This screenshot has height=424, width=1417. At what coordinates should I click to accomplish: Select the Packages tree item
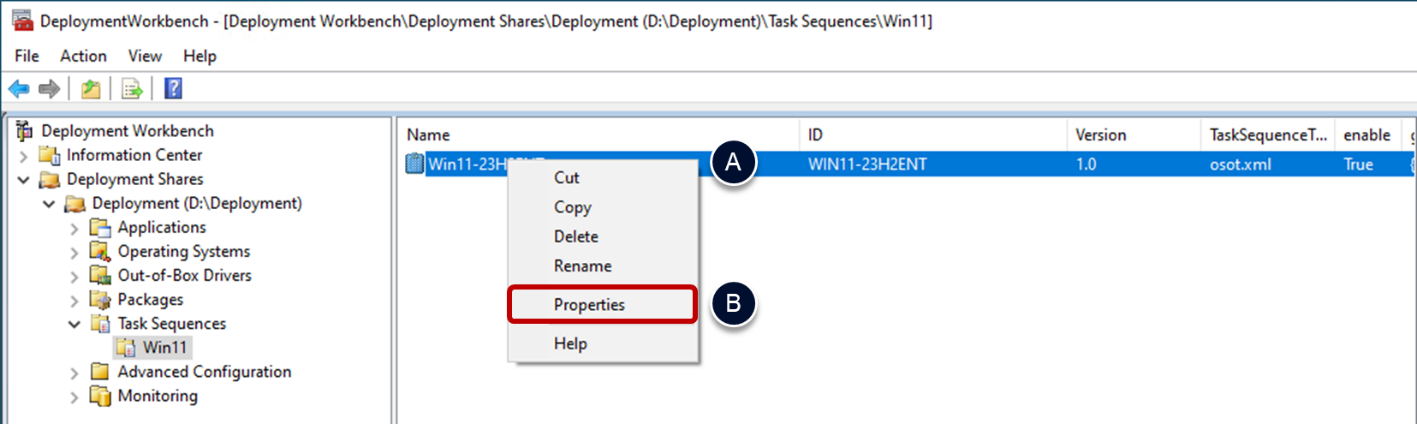(x=150, y=300)
